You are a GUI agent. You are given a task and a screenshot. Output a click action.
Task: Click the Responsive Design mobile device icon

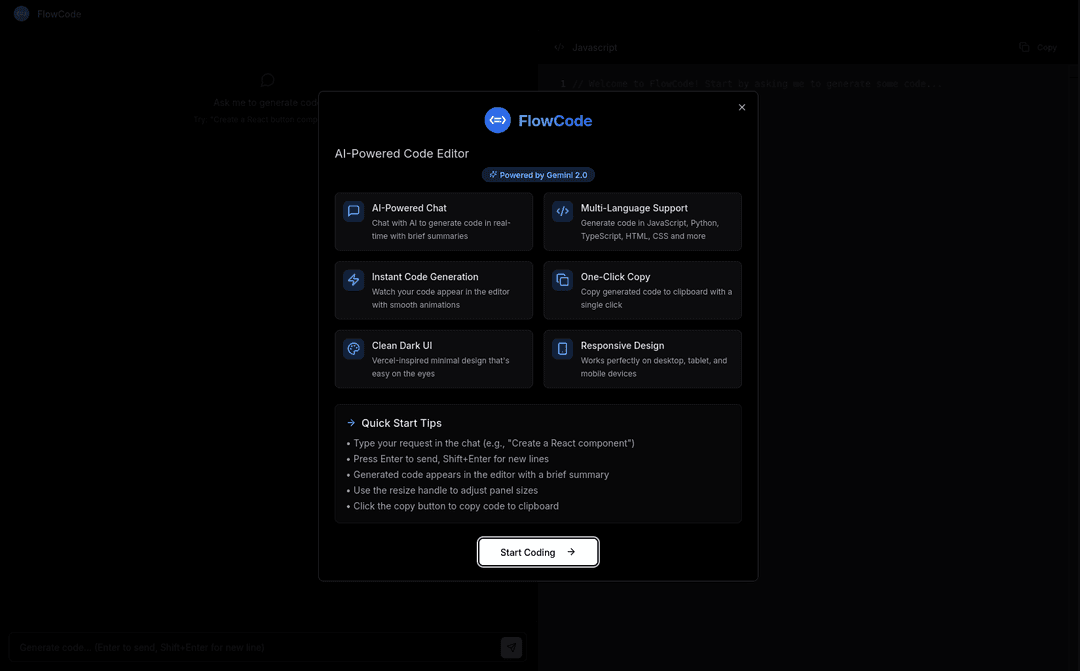562,349
